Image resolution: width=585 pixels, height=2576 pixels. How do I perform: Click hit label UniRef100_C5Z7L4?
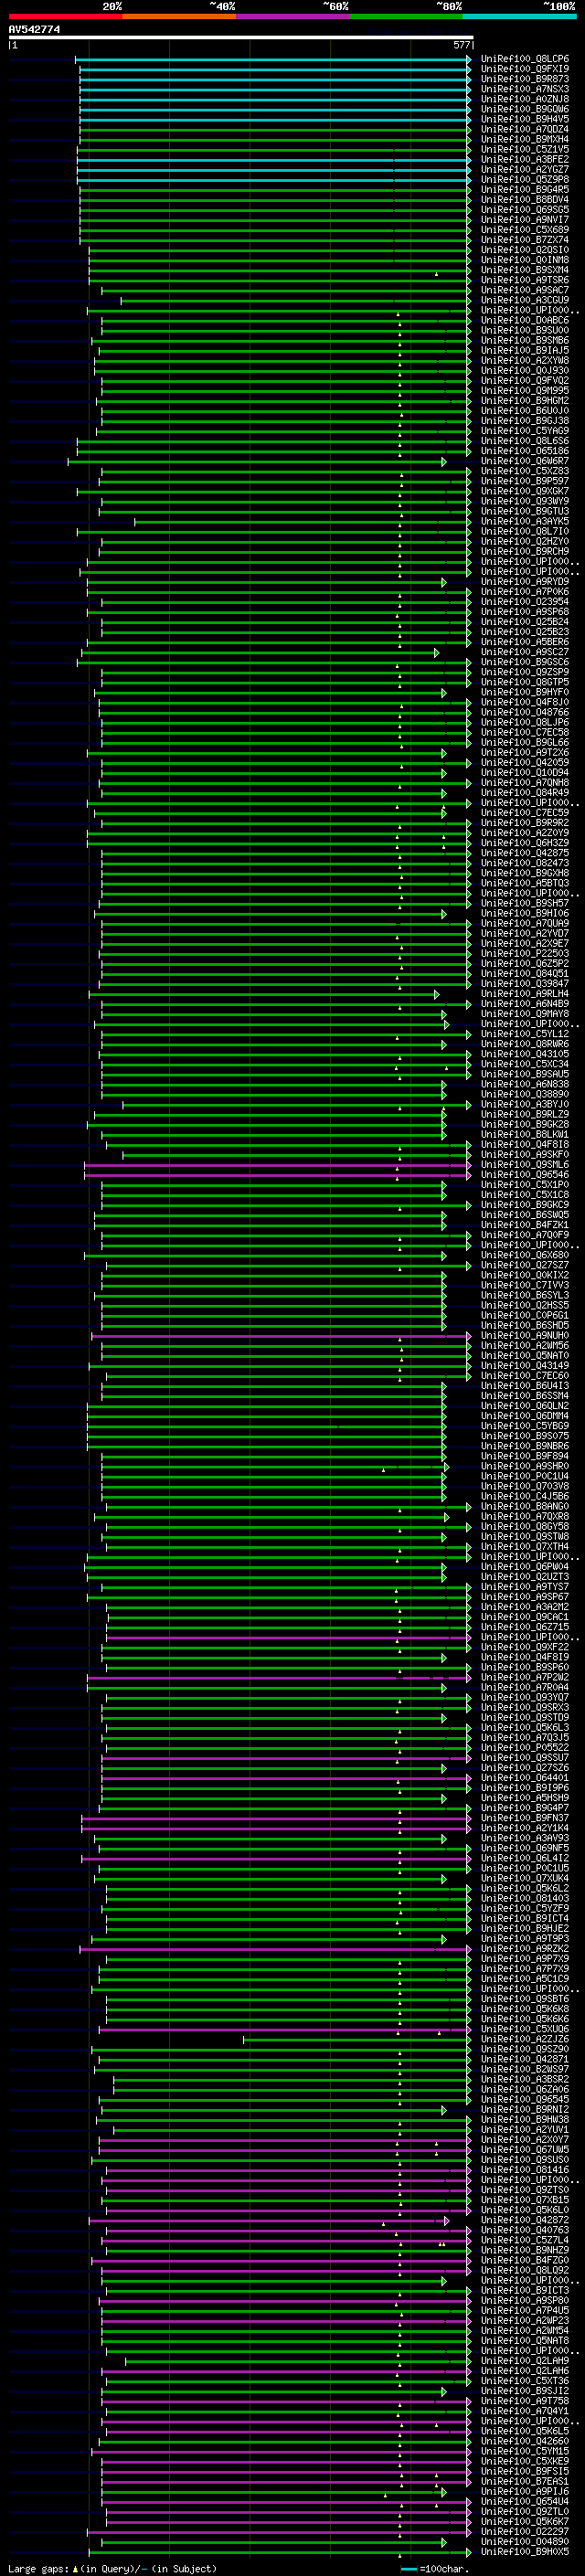click(525, 2240)
